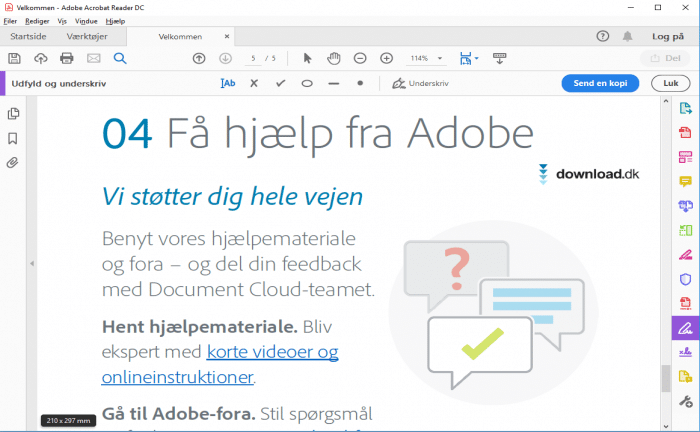Follow the korte videoer og onlineinstruktioner link
The image size is (700, 432).
point(220,365)
